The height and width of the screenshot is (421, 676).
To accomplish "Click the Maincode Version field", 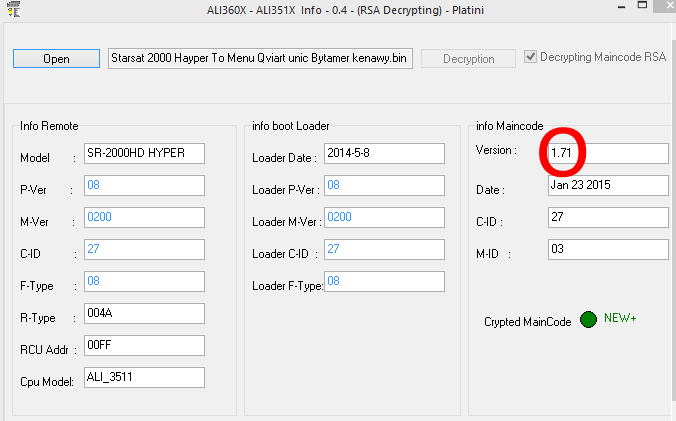I will 608,153.
